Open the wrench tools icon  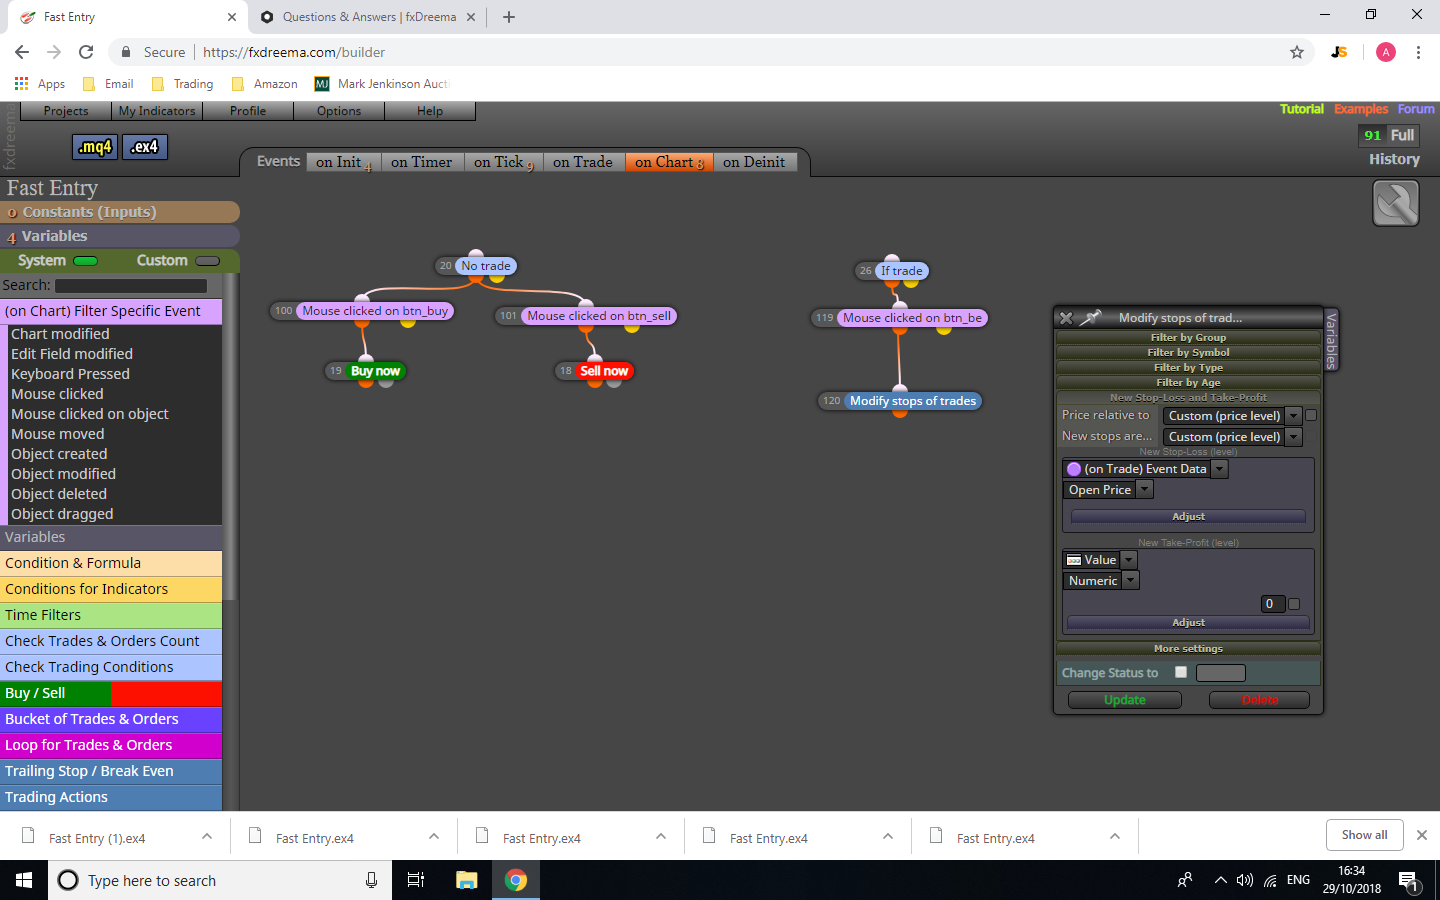[1396, 203]
